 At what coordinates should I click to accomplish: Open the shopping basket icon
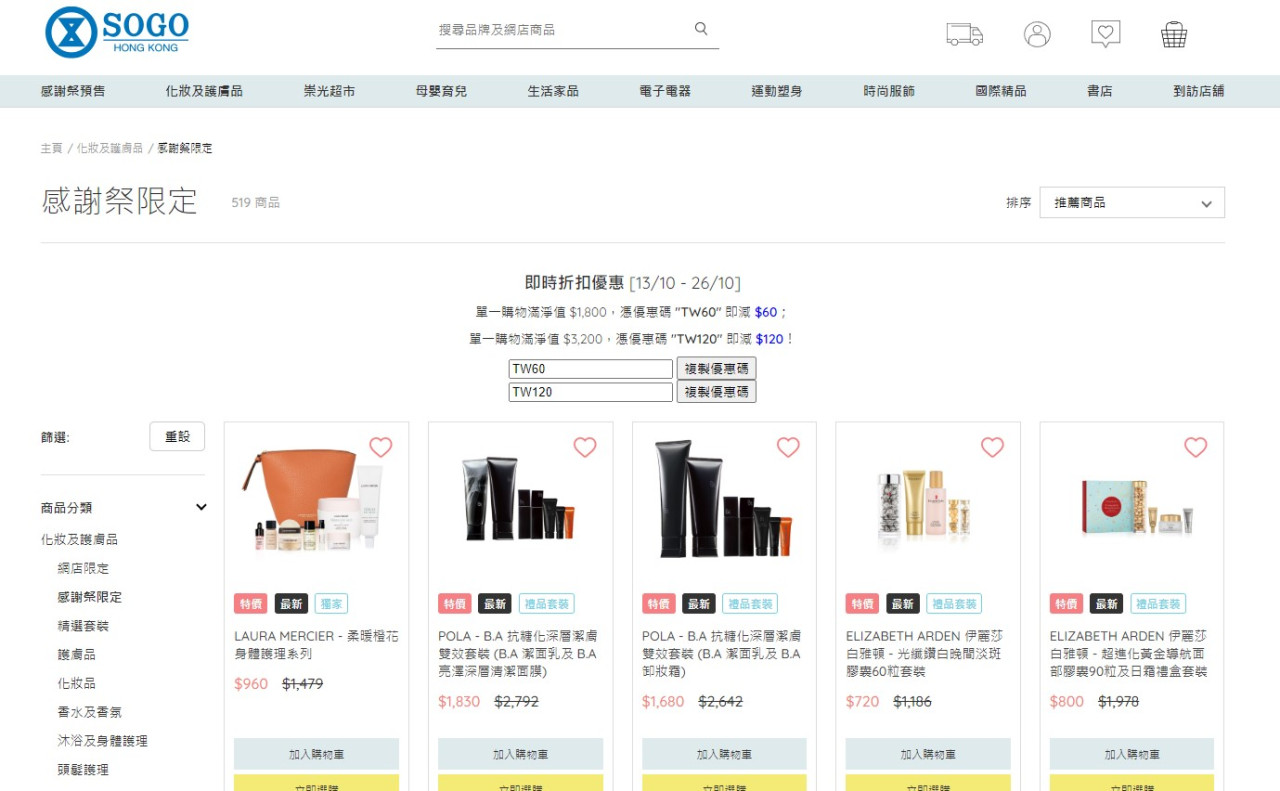tap(1174, 35)
